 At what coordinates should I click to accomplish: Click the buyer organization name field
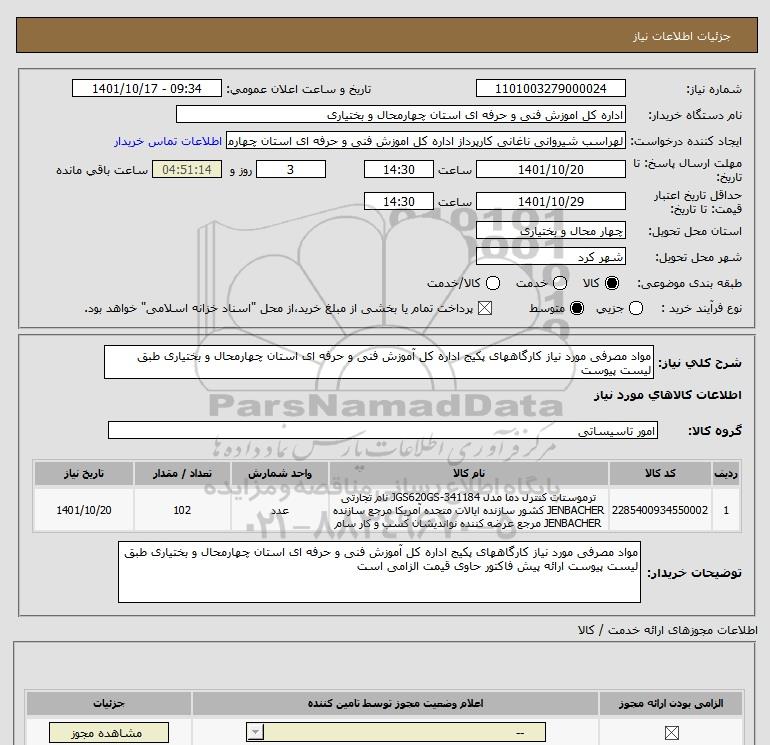pos(401,114)
